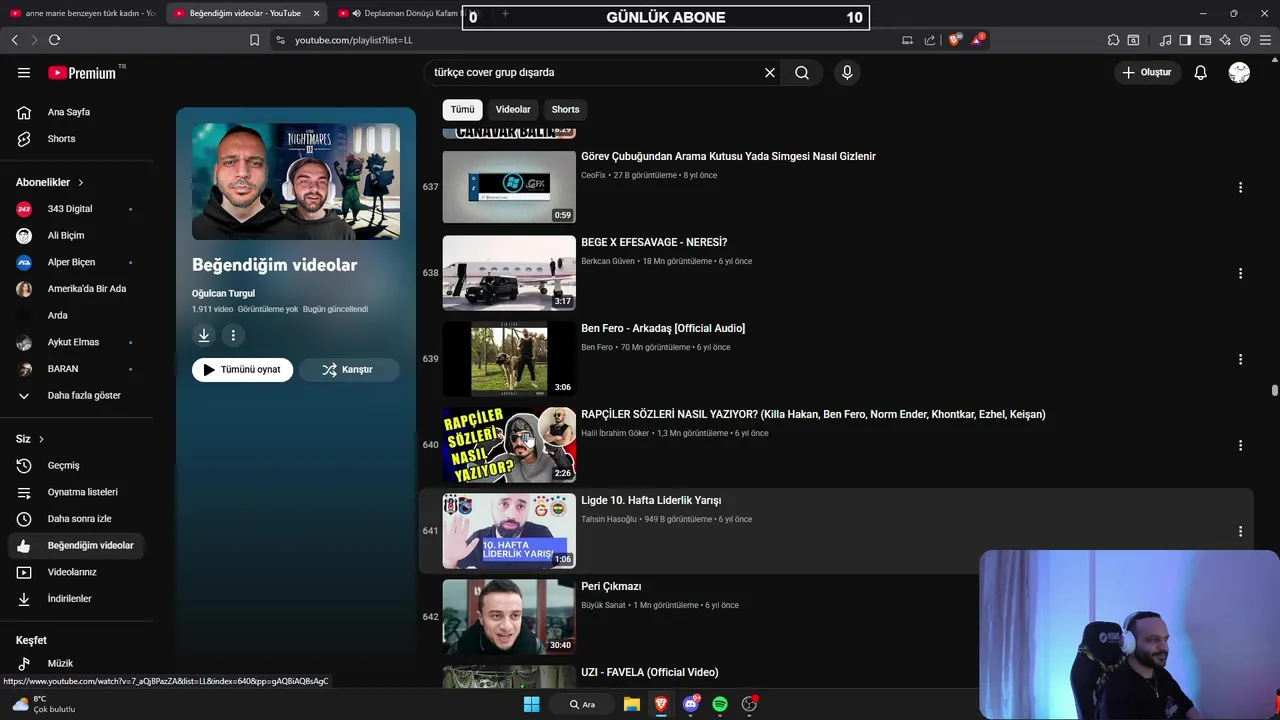Open Ligde 10. Hafta Liderlik Yarışı title
Image resolution: width=1280 pixels, height=720 pixels.
click(651, 500)
